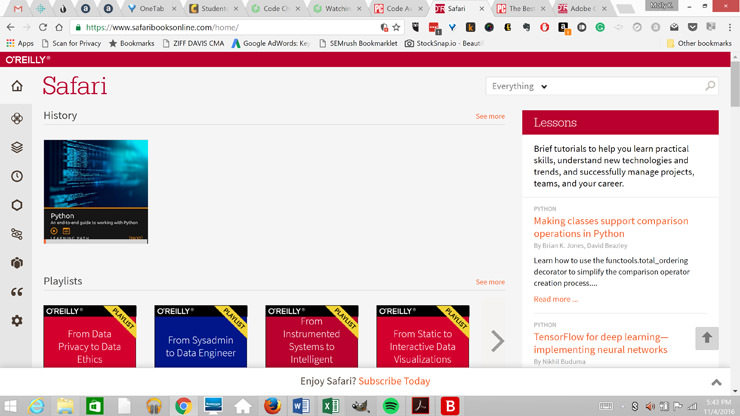Click the volume icon in system tray
This screenshot has height=416, width=740.
[650, 406]
